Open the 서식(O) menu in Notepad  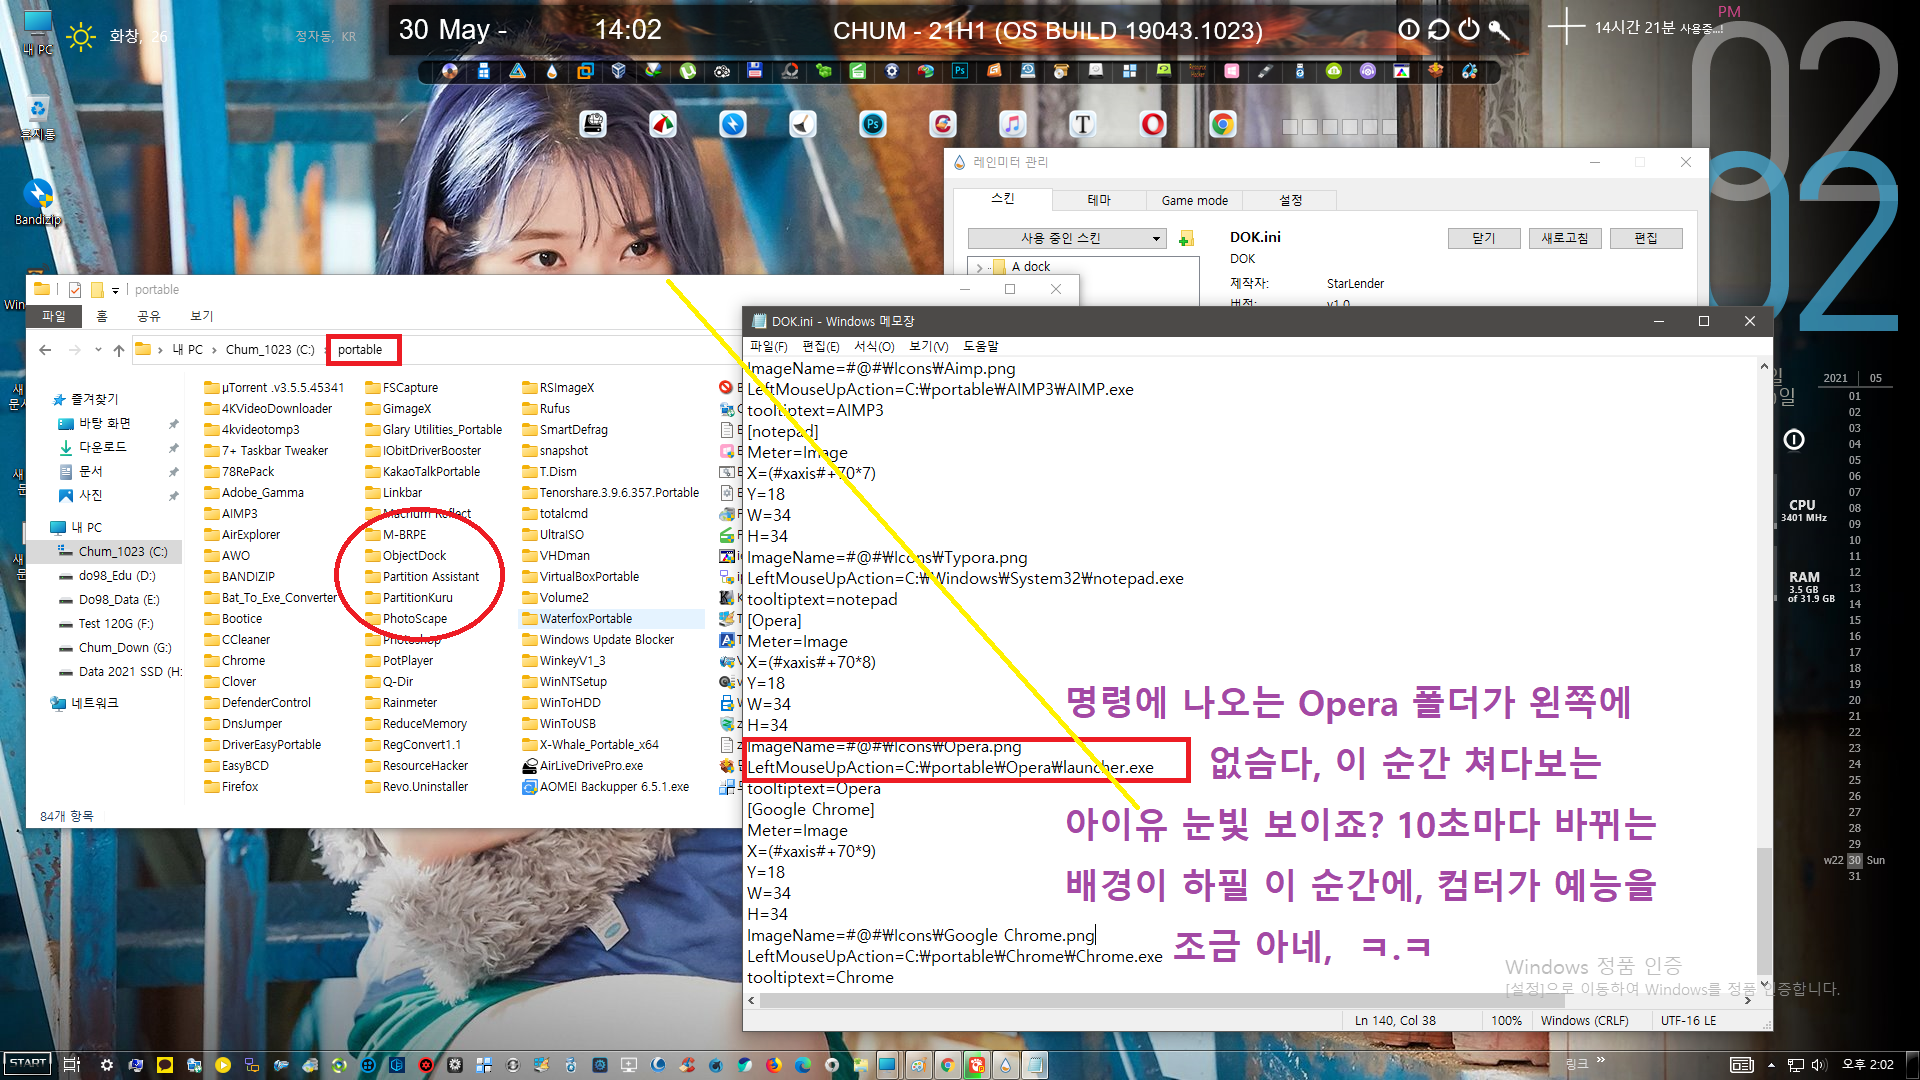click(x=873, y=346)
